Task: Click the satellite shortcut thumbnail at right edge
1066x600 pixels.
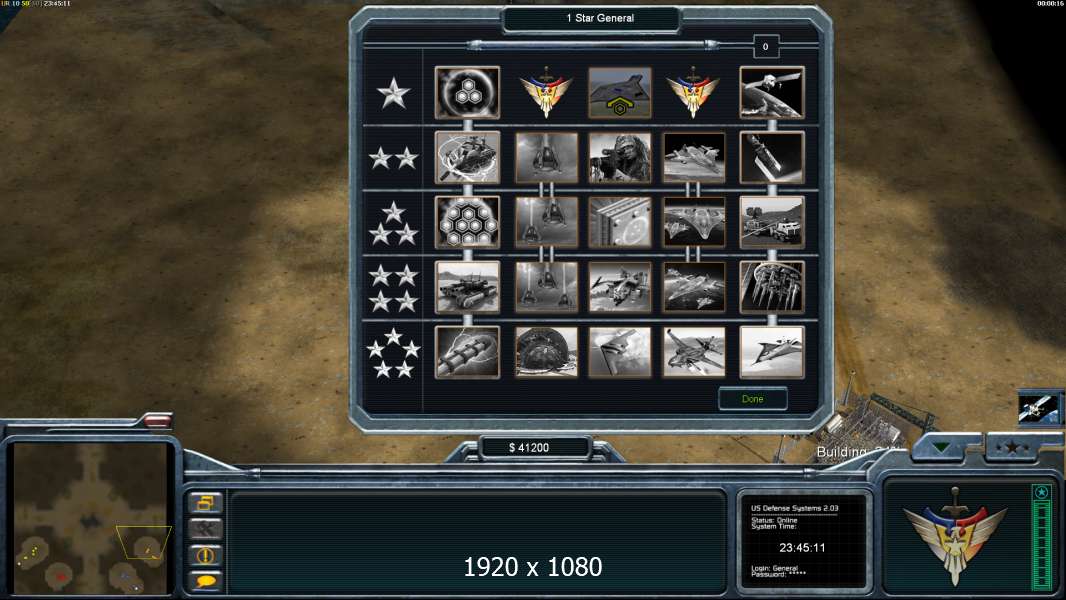Action: pos(1038,410)
